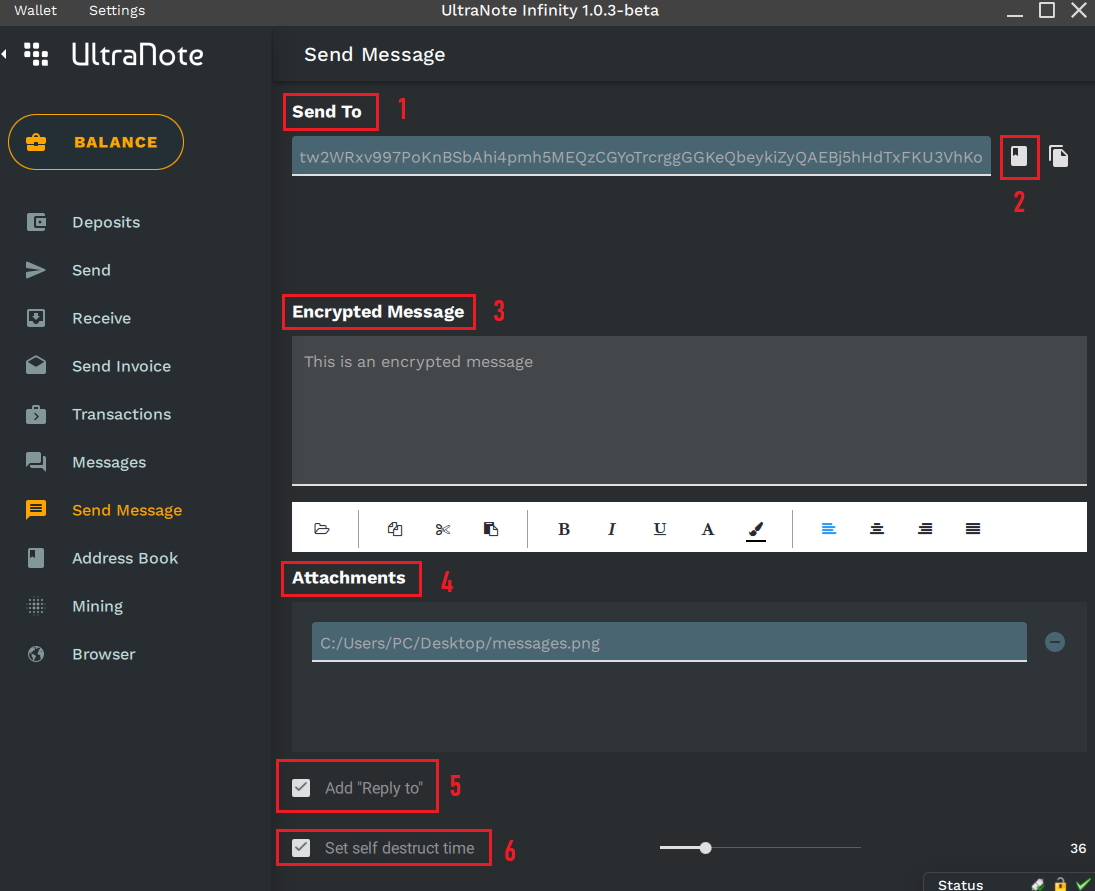This screenshot has width=1095, height=891.
Task: Click into the encrypted message text area
Action: [689, 411]
